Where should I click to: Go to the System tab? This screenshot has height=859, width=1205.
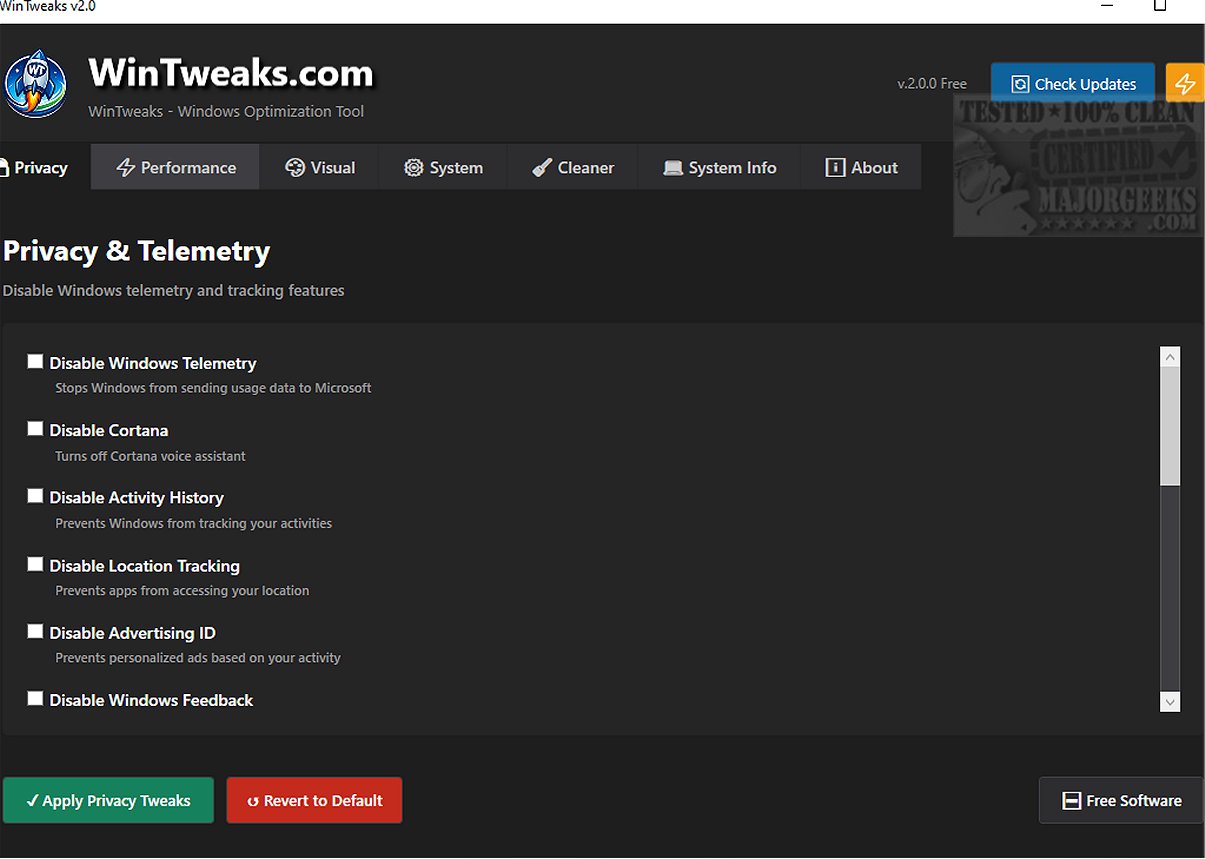pyautogui.click(x=443, y=167)
